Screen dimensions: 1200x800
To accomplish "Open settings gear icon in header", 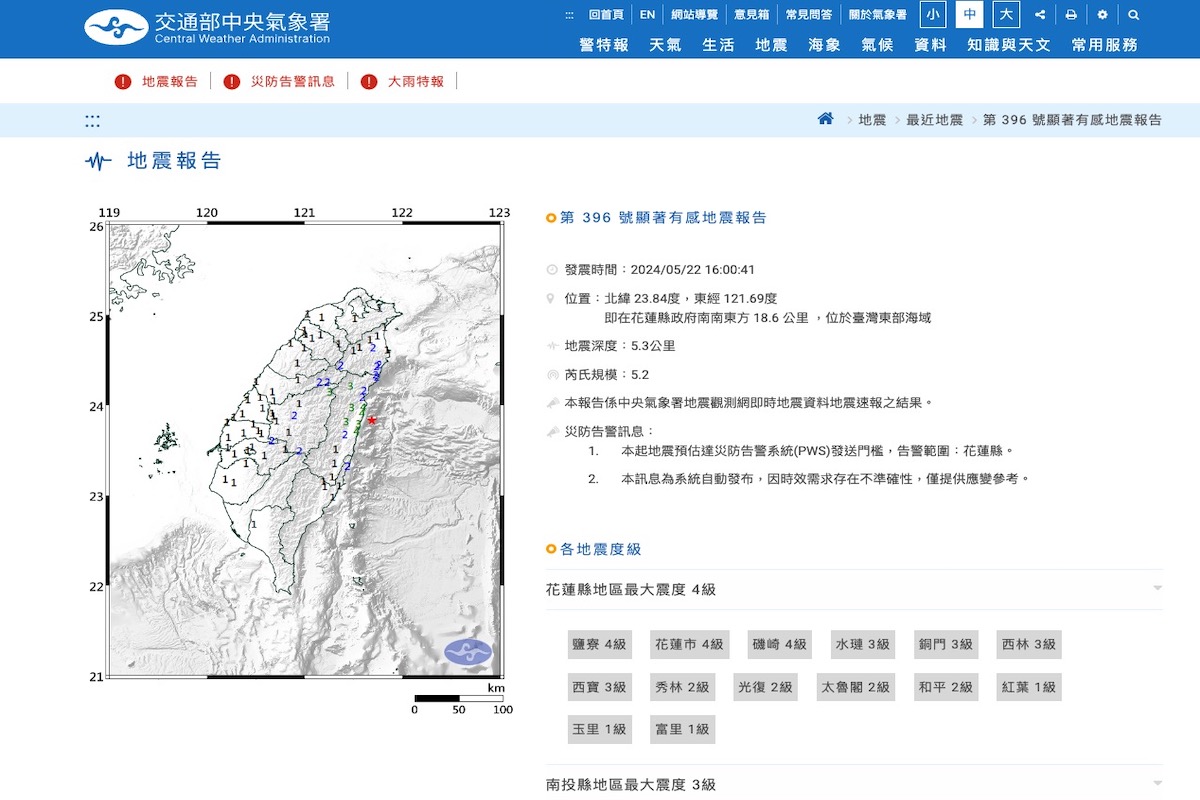I will pyautogui.click(x=1102, y=15).
